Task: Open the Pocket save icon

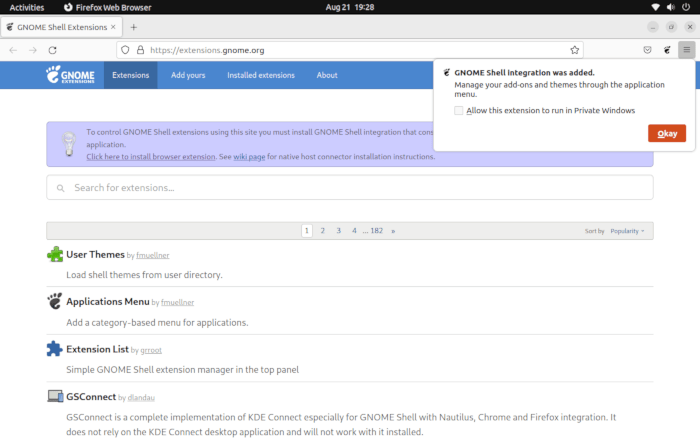Action: 647,50
